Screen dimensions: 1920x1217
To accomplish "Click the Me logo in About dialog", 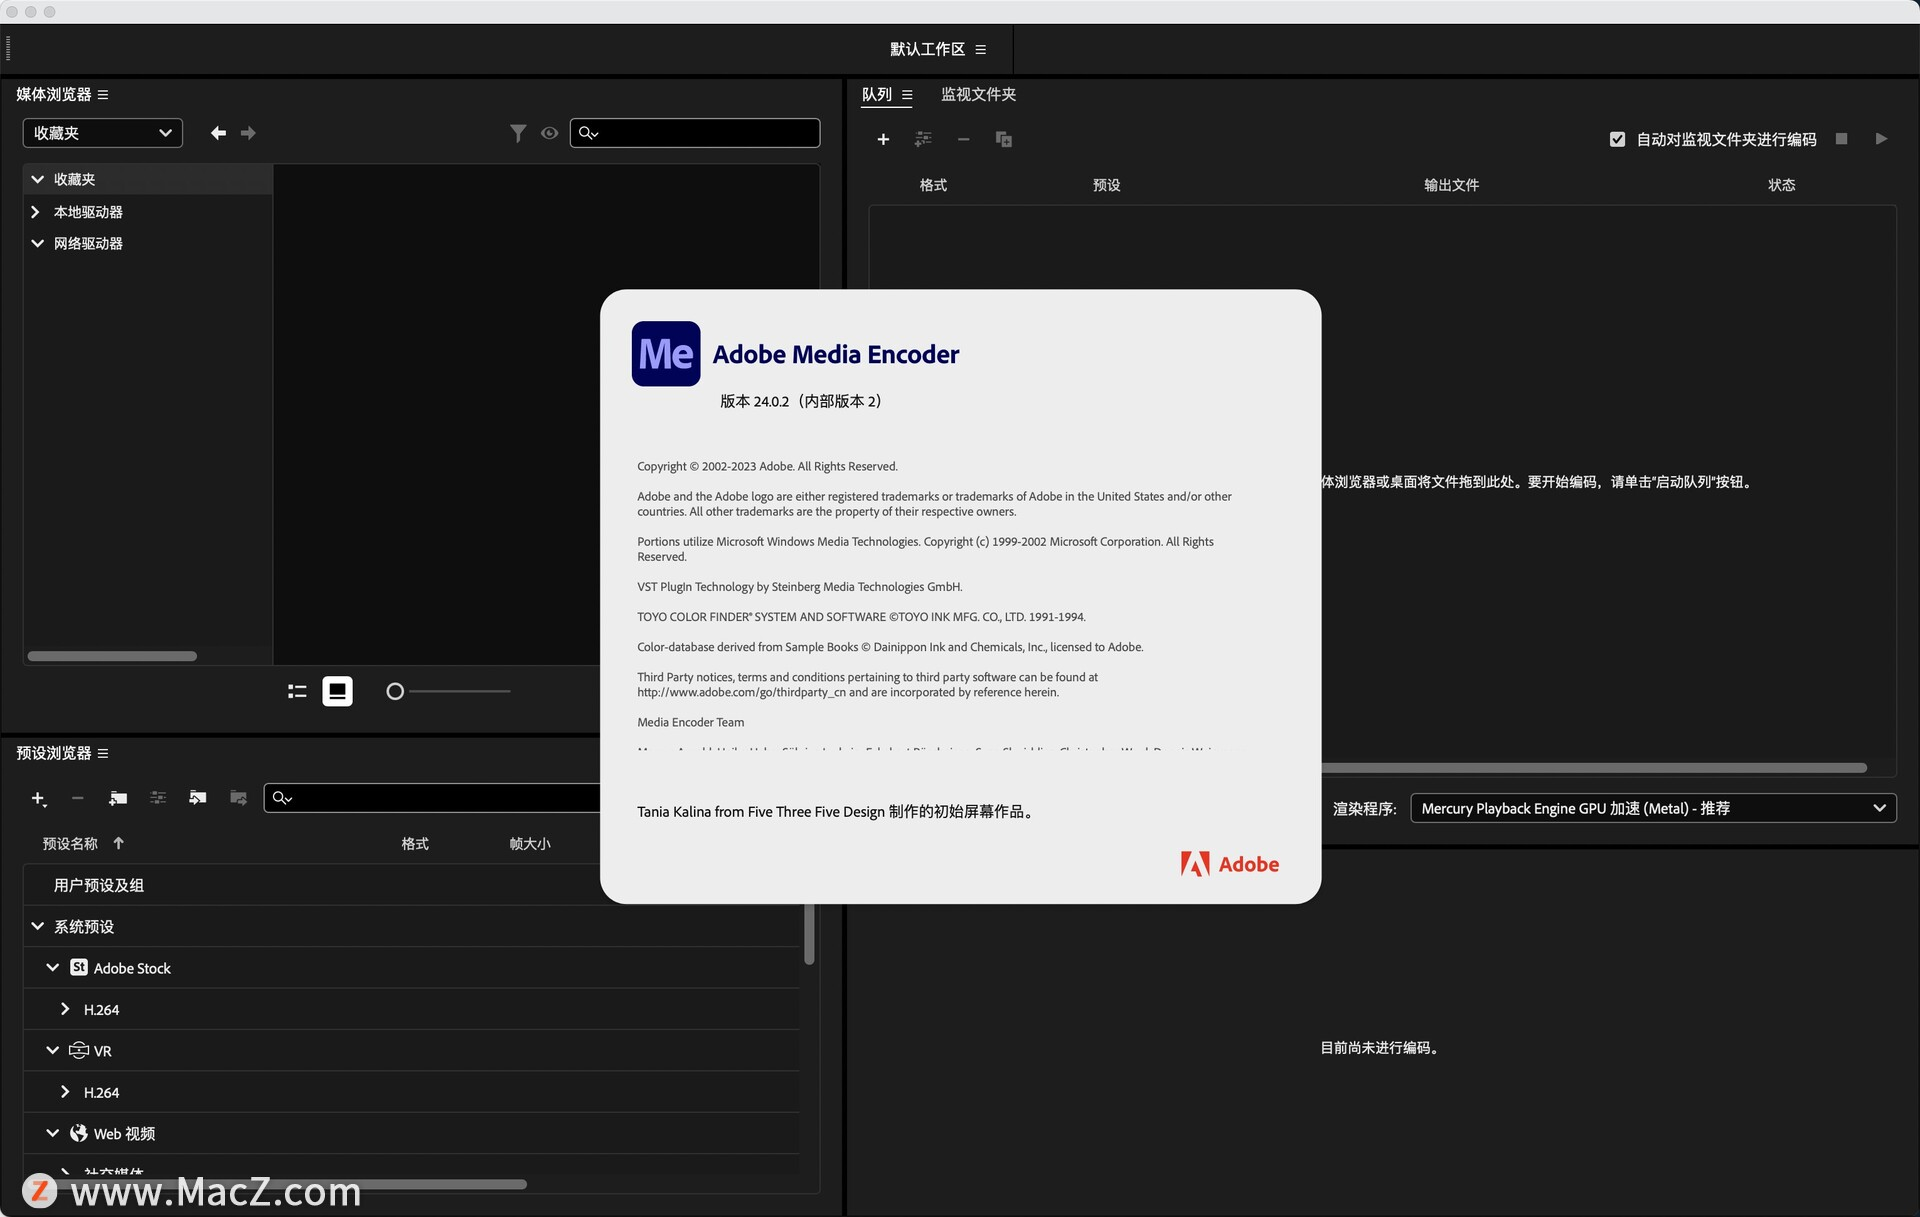I will click(666, 354).
